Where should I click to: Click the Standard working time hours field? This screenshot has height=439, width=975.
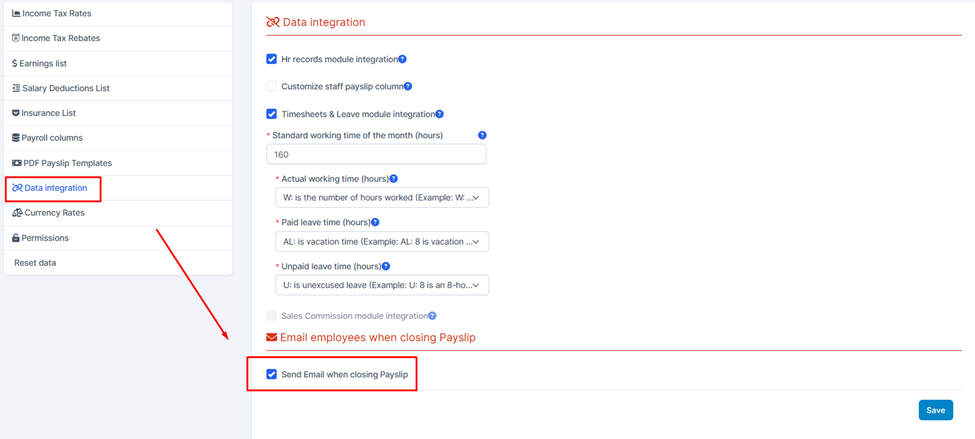point(376,154)
